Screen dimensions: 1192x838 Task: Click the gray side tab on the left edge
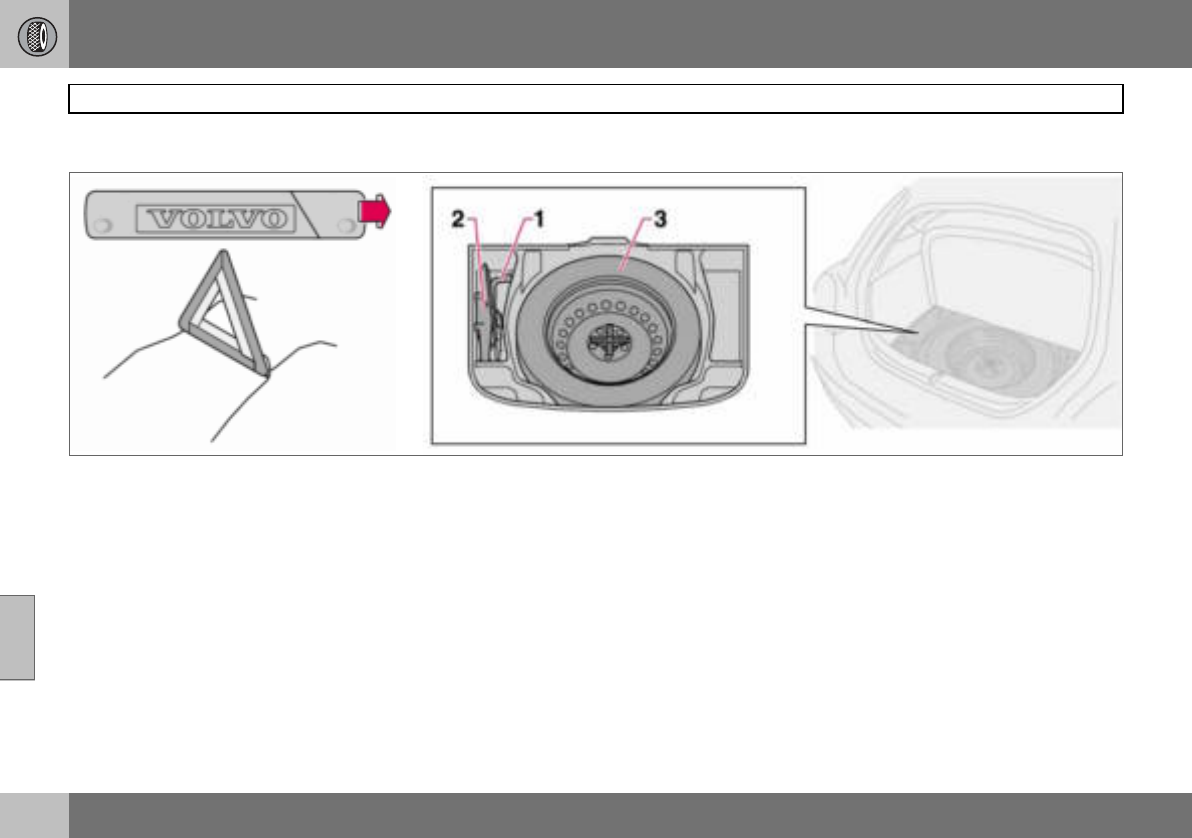[x=17, y=637]
